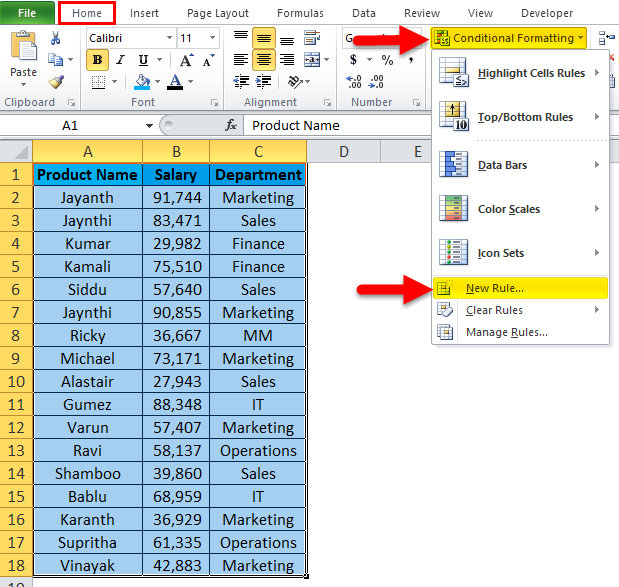Image resolution: width=619 pixels, height=587 pixels.
Task: Click the Copy icon
Action: (55, 60)
